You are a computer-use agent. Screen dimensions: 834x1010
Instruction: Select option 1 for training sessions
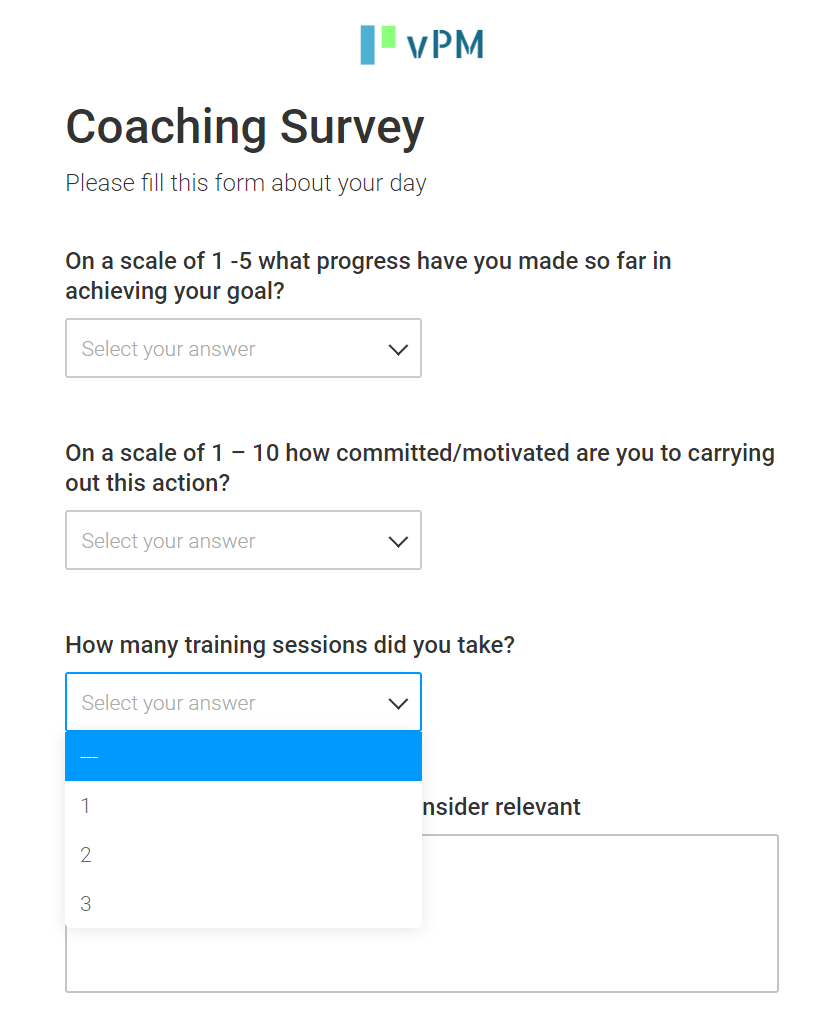click(x=243, y=805)
